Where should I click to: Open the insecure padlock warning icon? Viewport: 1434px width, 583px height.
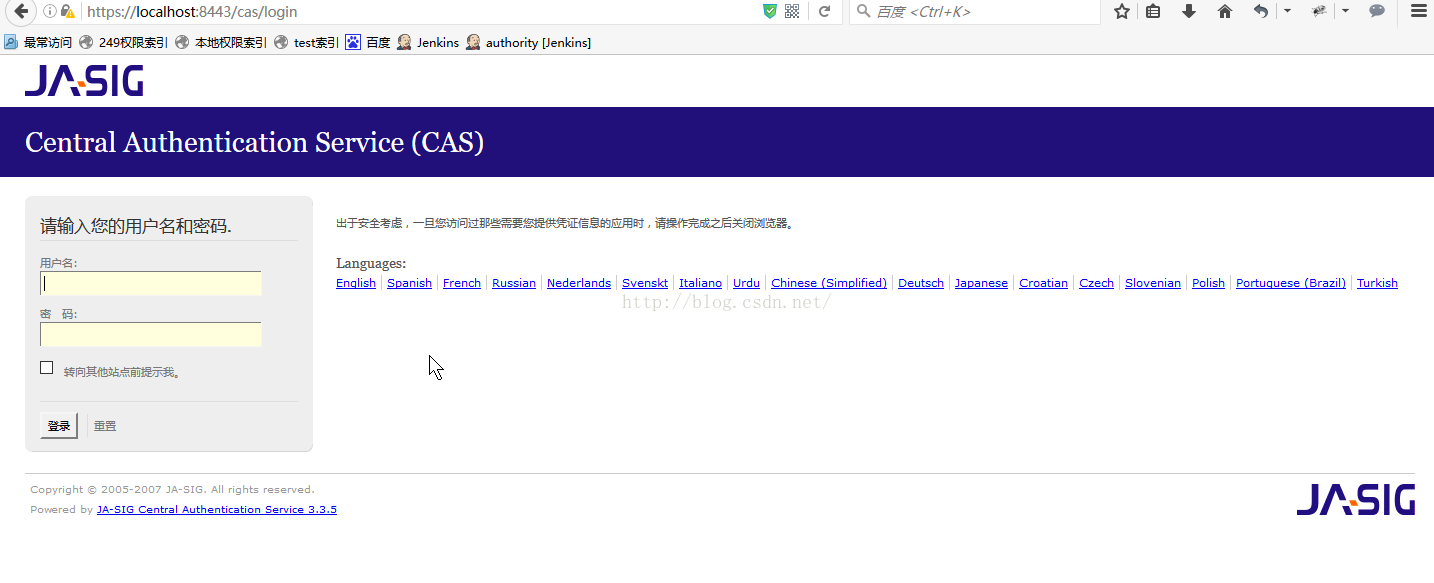coord(67,12)
